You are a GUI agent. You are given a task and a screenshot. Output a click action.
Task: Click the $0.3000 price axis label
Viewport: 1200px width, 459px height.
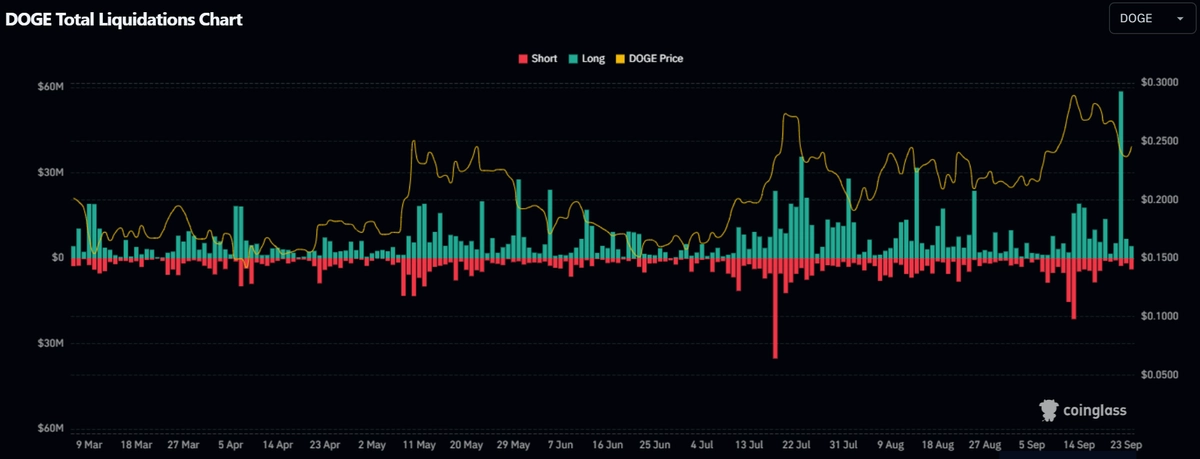[x=1158, y=82]
